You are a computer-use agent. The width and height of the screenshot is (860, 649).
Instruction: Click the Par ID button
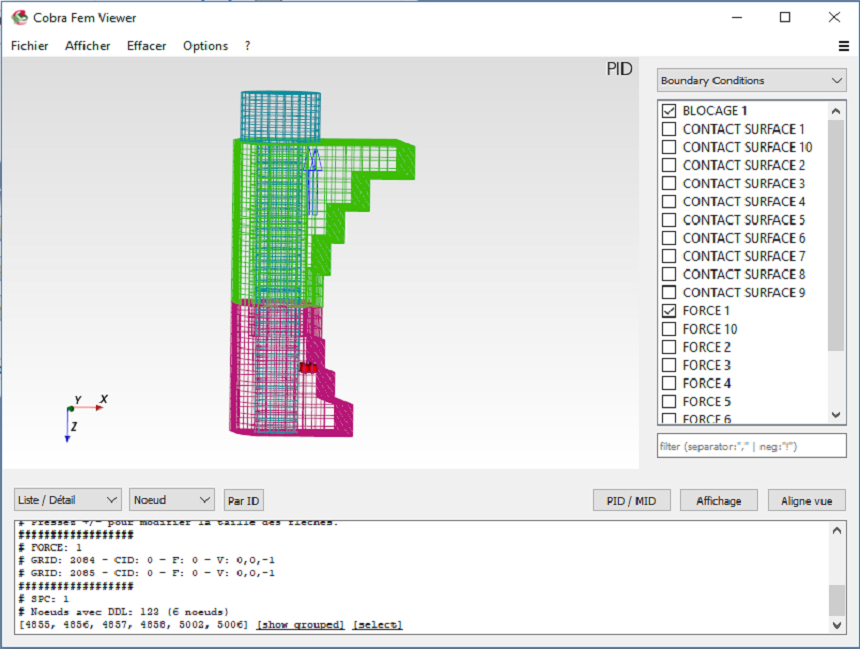(x=244, y=501)
